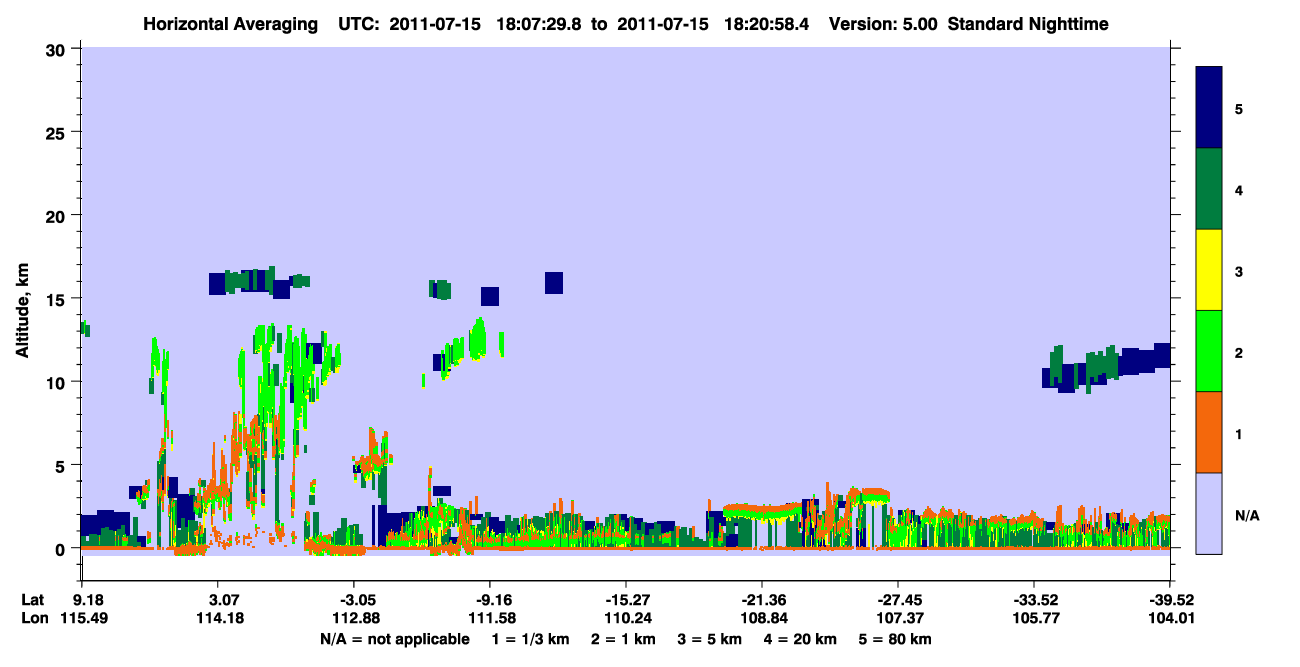The width and height of the screenshot is (1300, 667).
Task: Click the isolated dark blue square near 16 km
Action: click(x=554, y=282)
